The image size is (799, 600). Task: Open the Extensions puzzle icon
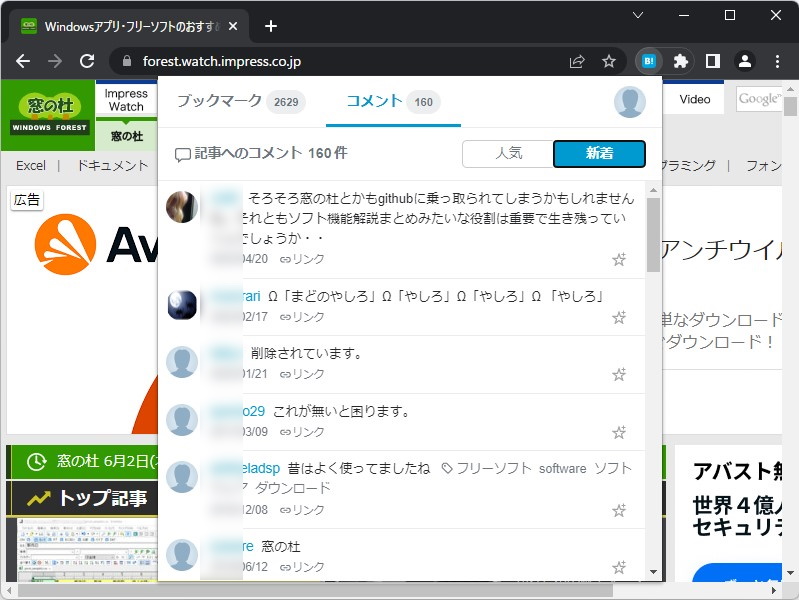[x=681, y=61]
